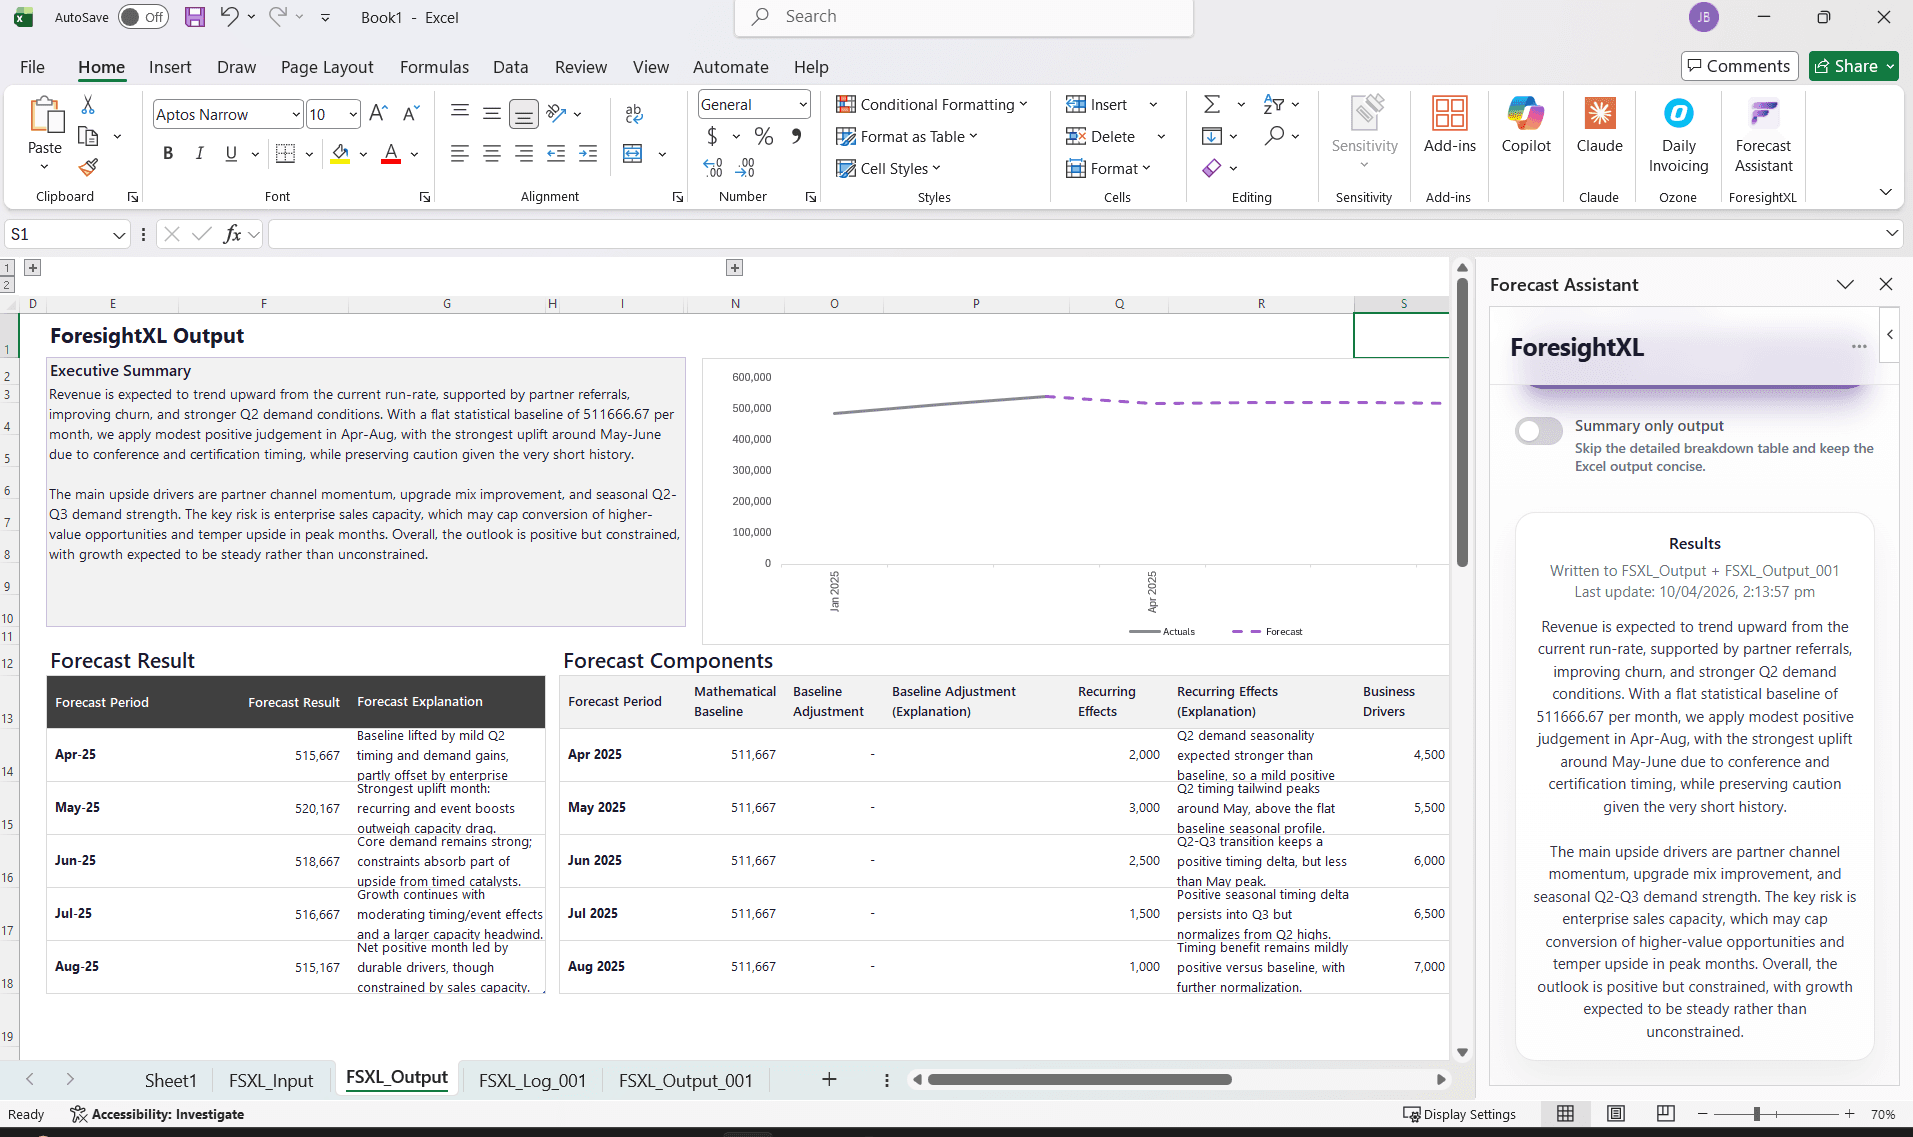Viewport: 1913px width, 1137px height.
Task: Turn on the AutoSave toggle
Action: pos(143,17)
